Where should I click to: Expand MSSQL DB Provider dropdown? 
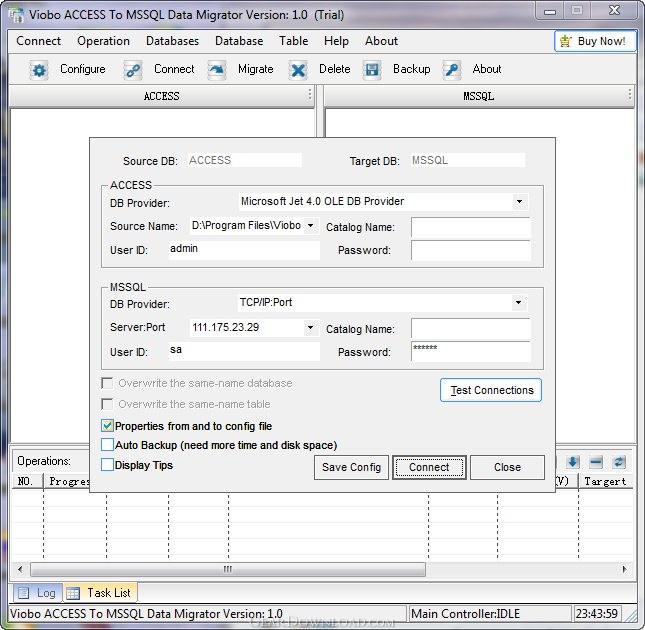pyautogui.click(x=518, y=303)
